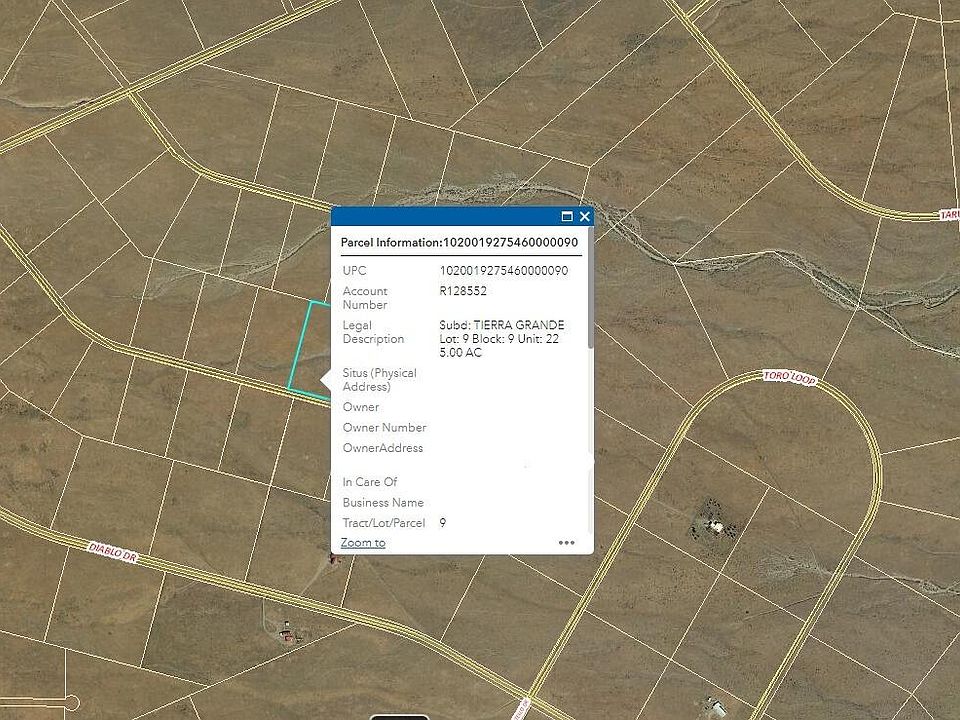Viewport: 960px width, 720px height.
Task: Click the partially visible TARU road label
Action: pyautogui.click(x=950, y=214)
